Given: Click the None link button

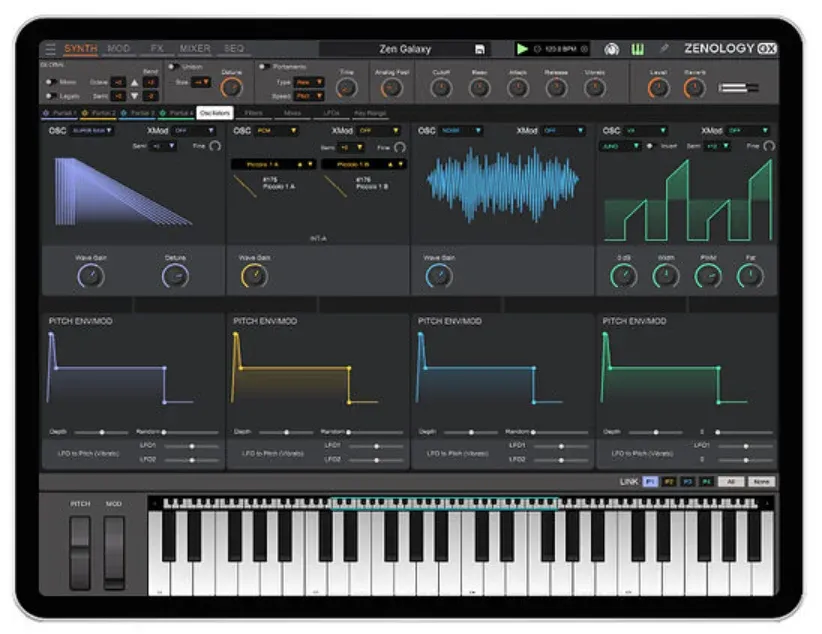Looking at the screenshot, I should [762, 482].
